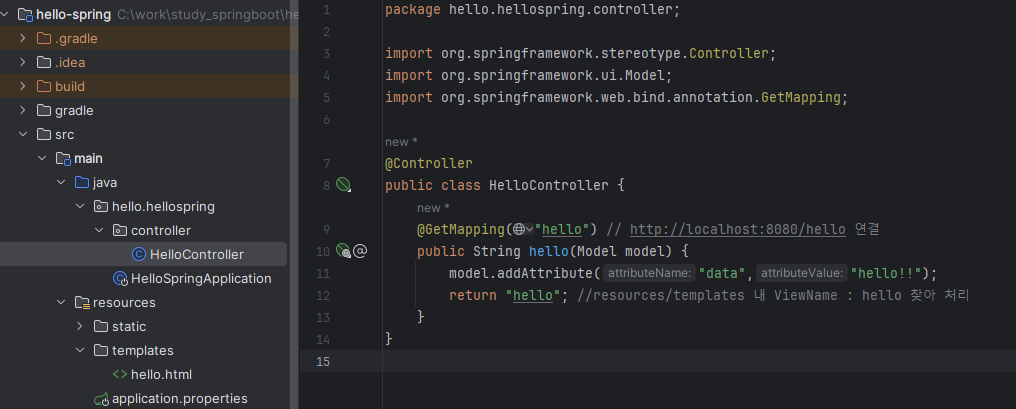
Task: Click the 'new *' hint above @Controller
Action: pyautogui.click(x=400, y=141)
